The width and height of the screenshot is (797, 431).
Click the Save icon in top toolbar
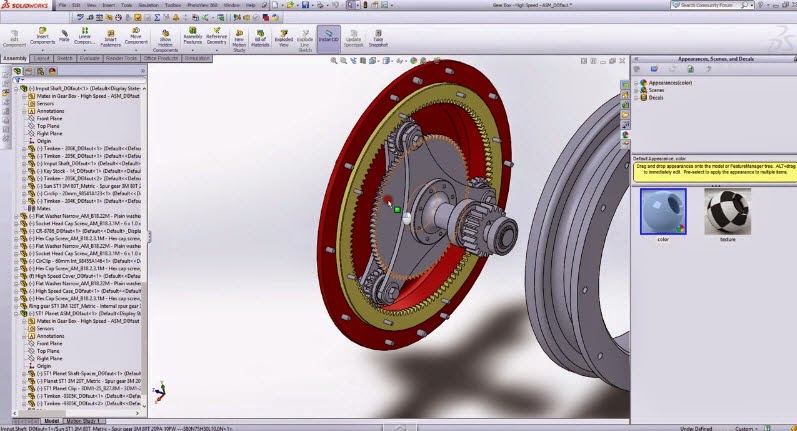click(x=305, y=5)
